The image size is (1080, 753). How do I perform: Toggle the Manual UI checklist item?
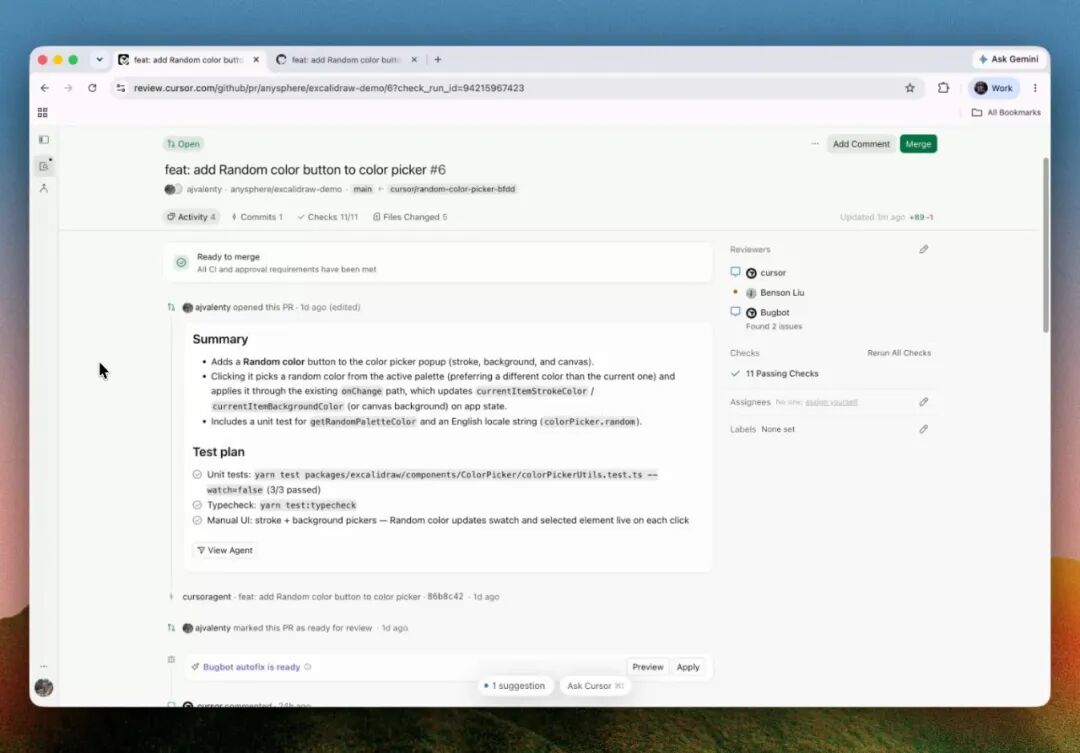coord(197,520)
